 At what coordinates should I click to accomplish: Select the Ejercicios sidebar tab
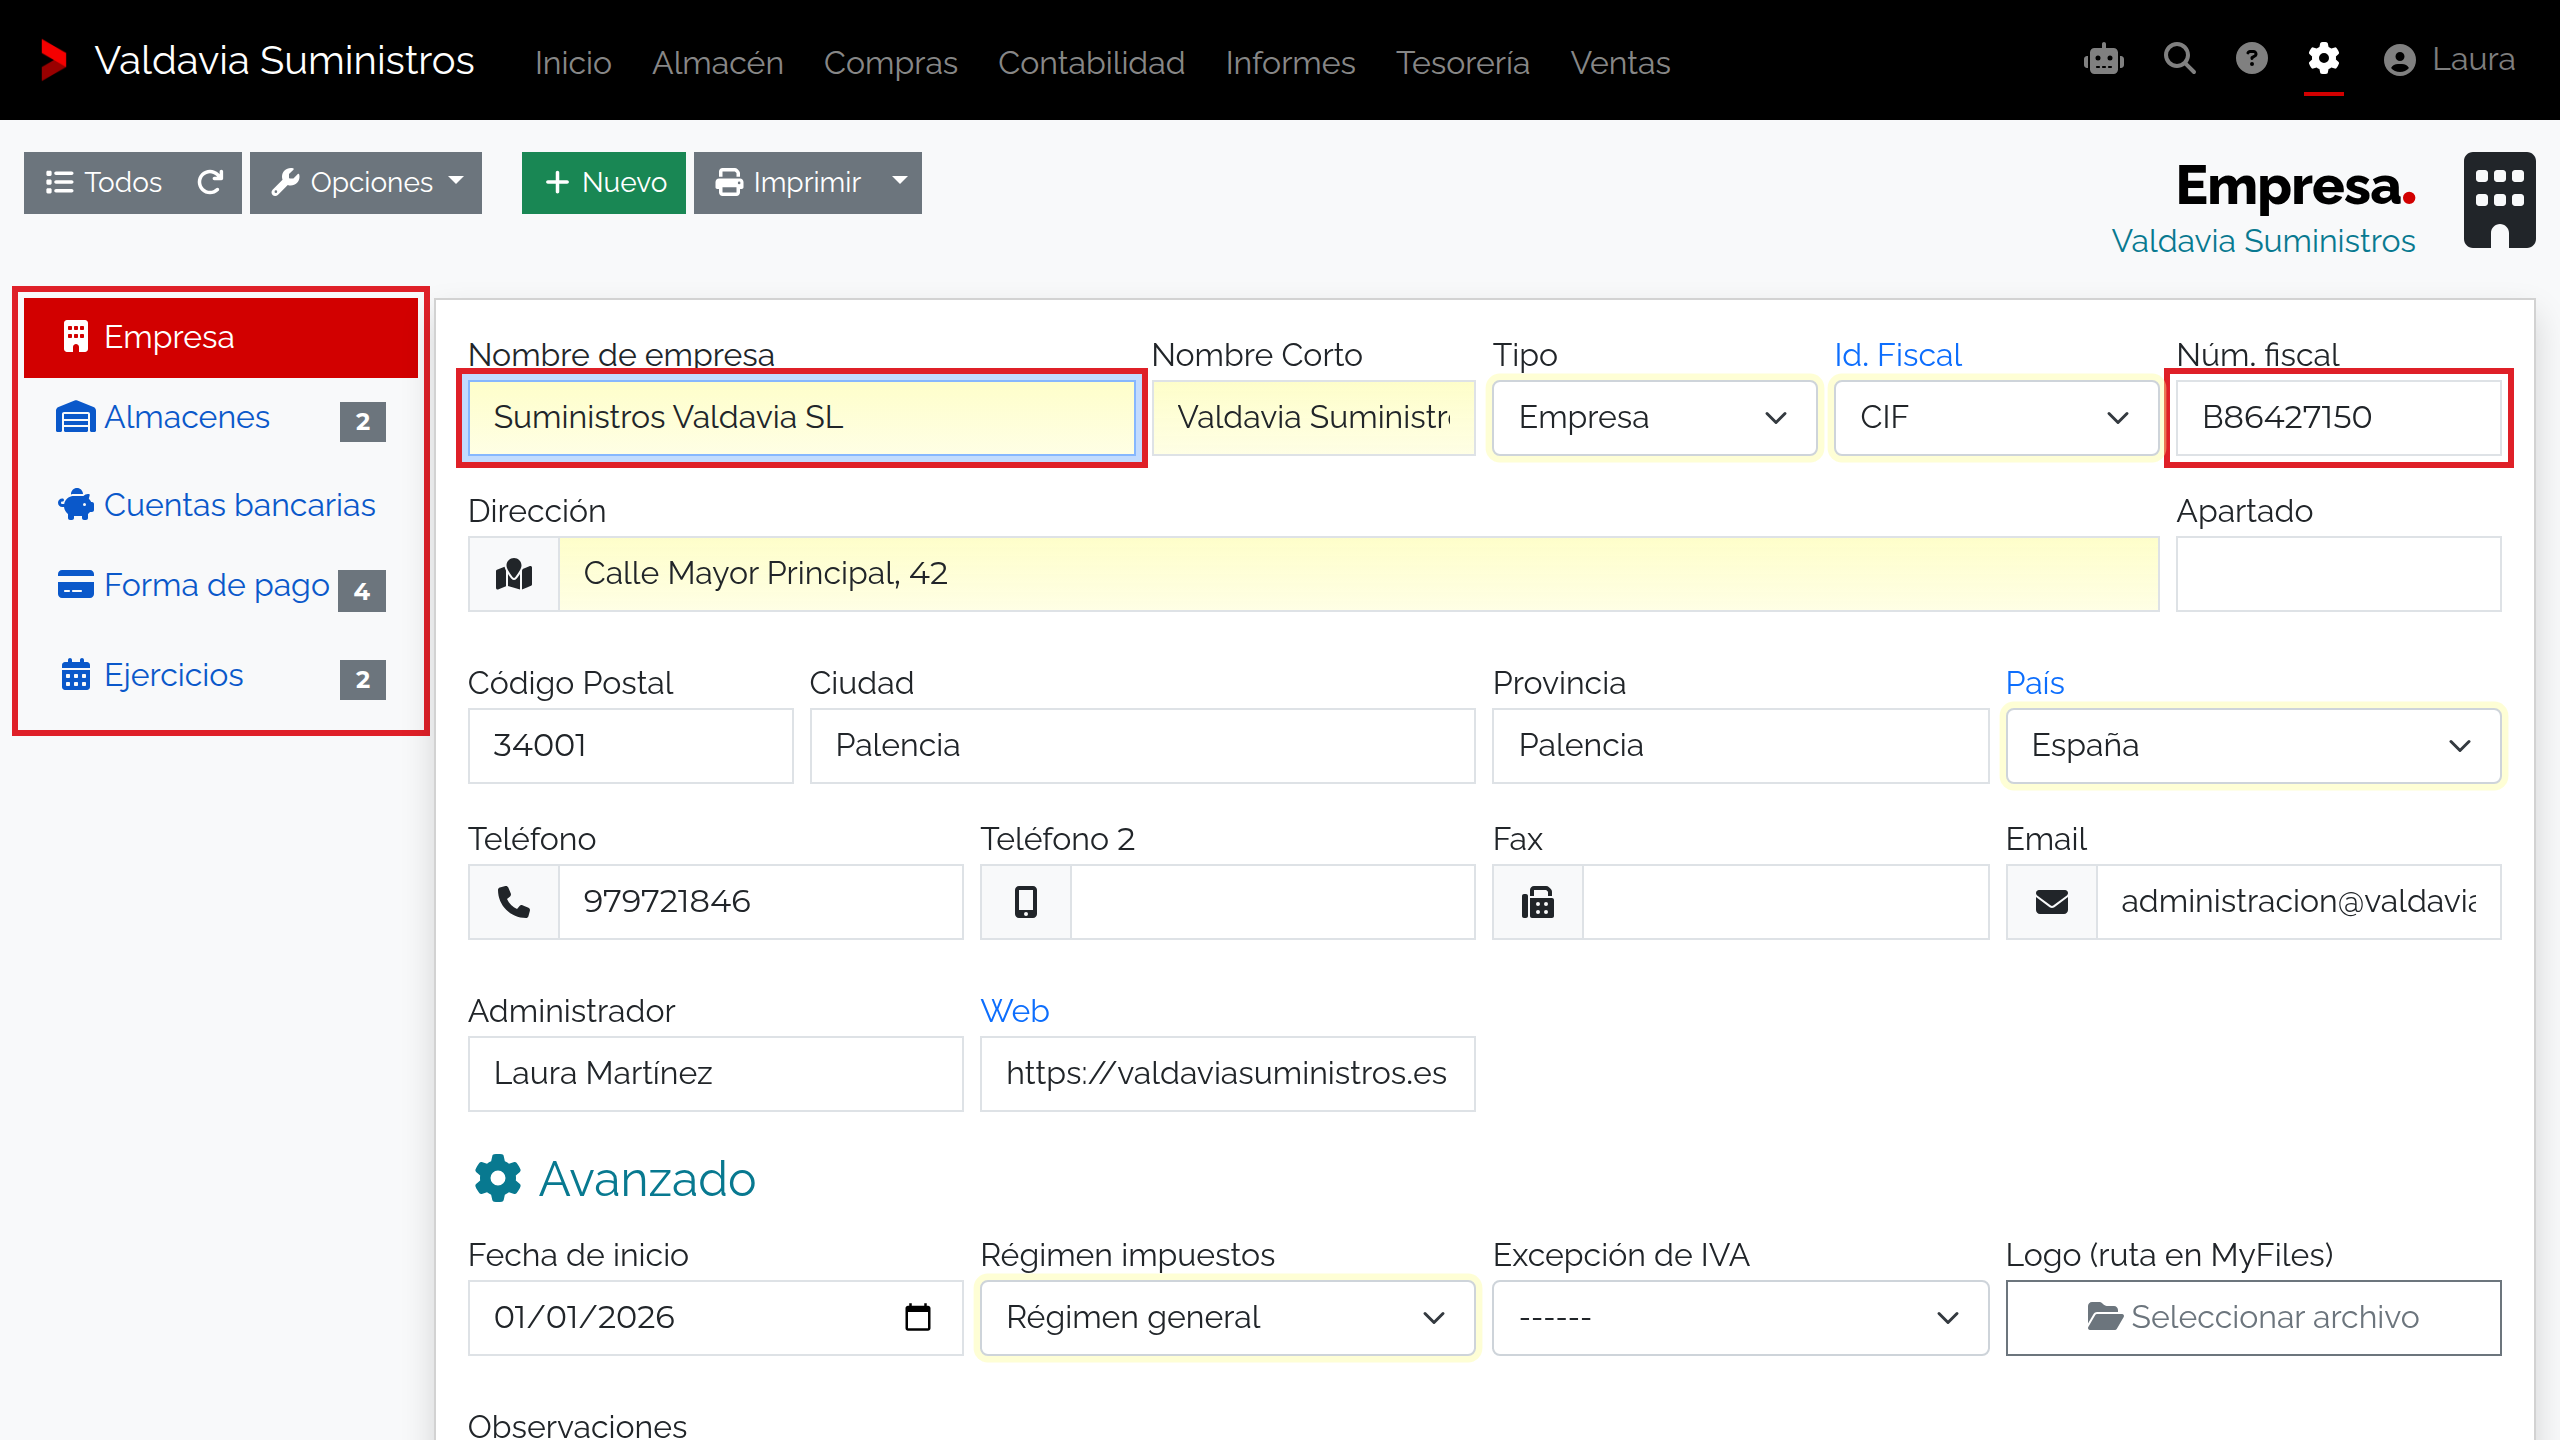click(x=220, y=676)
